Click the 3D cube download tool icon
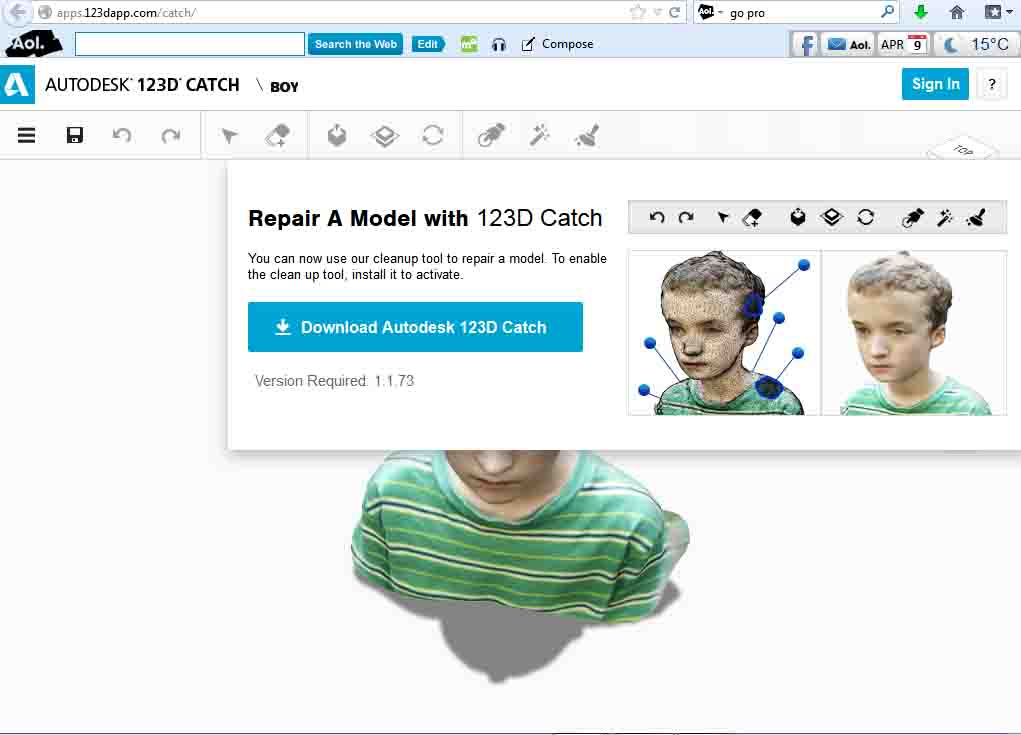Viewport: 1021px width, 735px height. [337, 135]
